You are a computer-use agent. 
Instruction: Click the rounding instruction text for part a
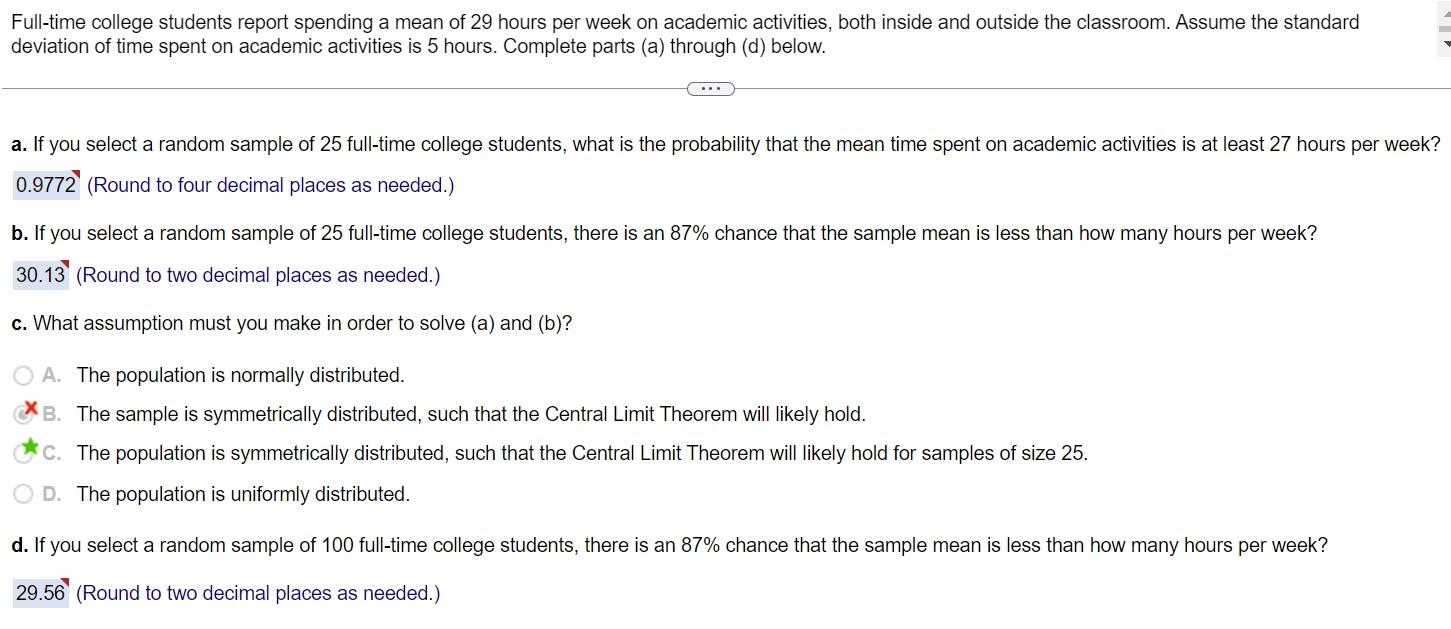click(x=270, y=185)
